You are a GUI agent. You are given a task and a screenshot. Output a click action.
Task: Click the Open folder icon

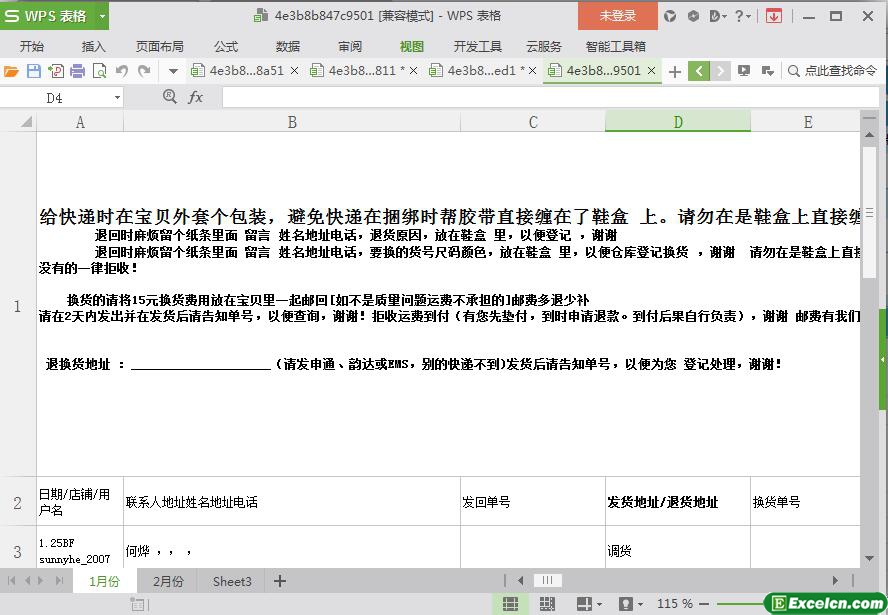click(11, 71)
